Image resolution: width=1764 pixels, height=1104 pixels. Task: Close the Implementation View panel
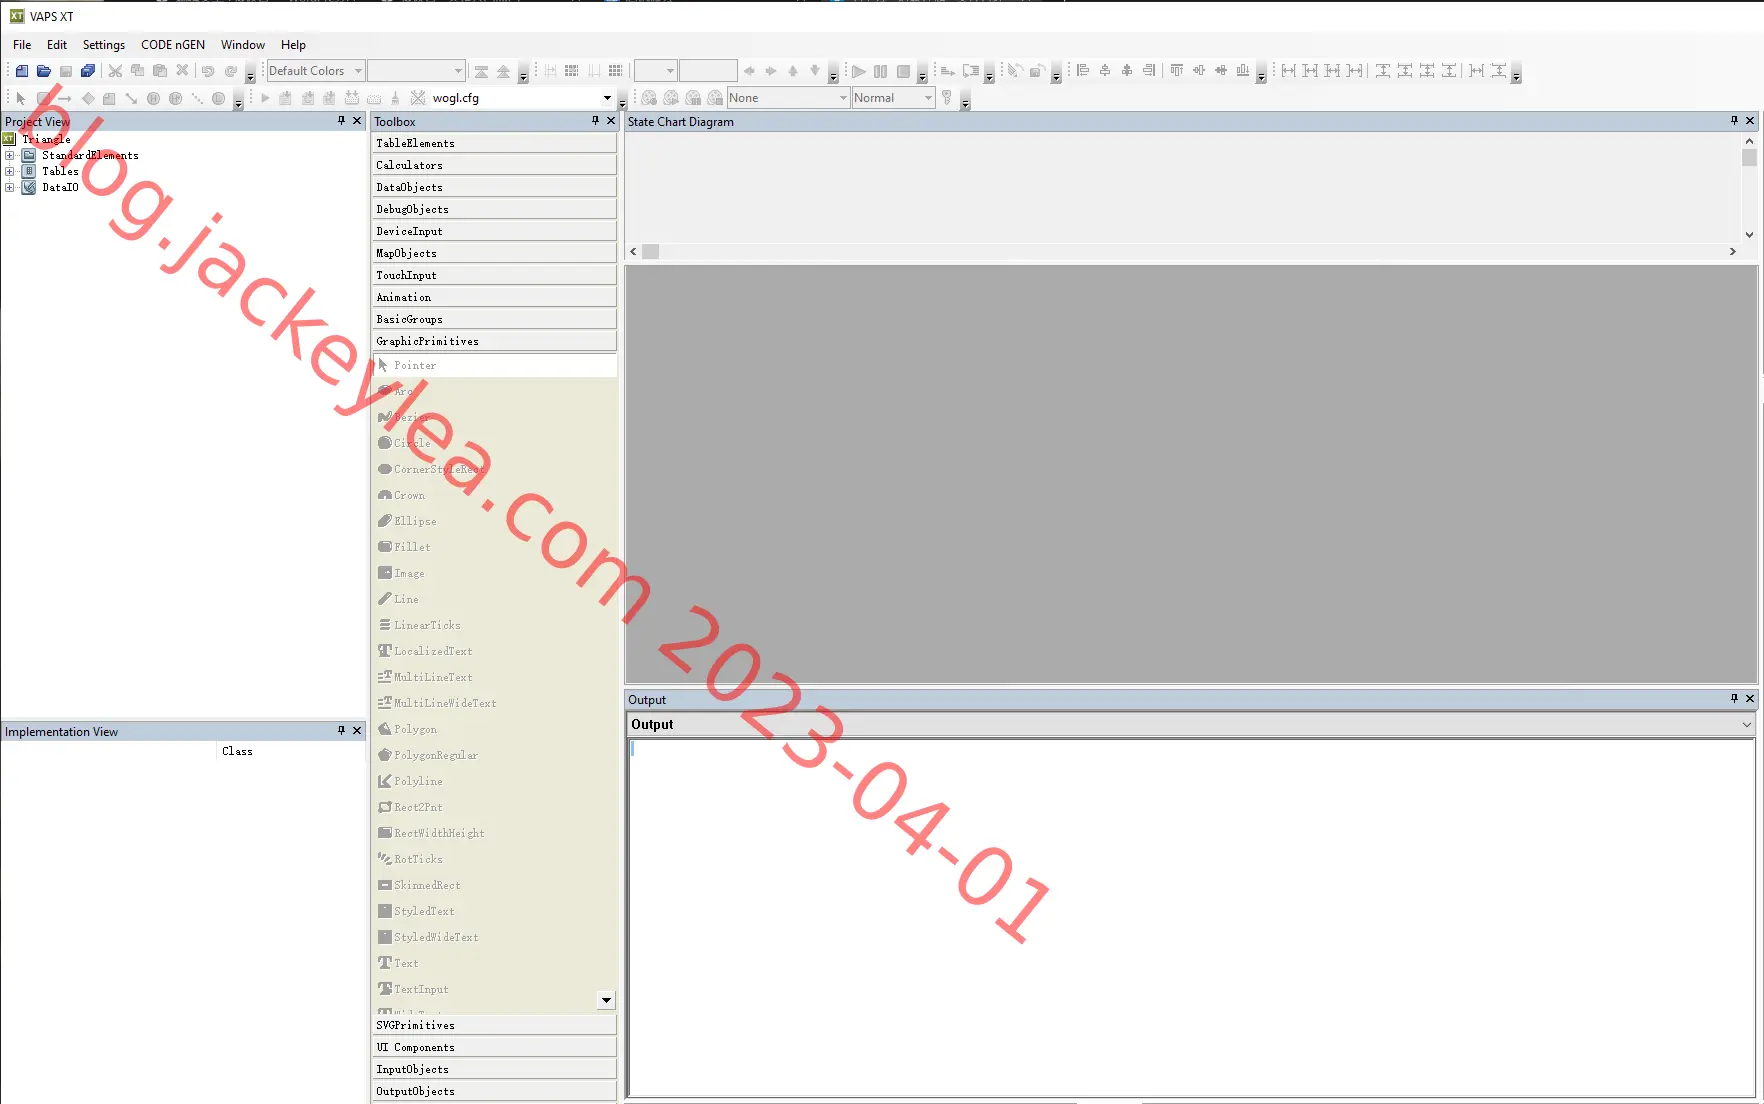tap(357, 731)
